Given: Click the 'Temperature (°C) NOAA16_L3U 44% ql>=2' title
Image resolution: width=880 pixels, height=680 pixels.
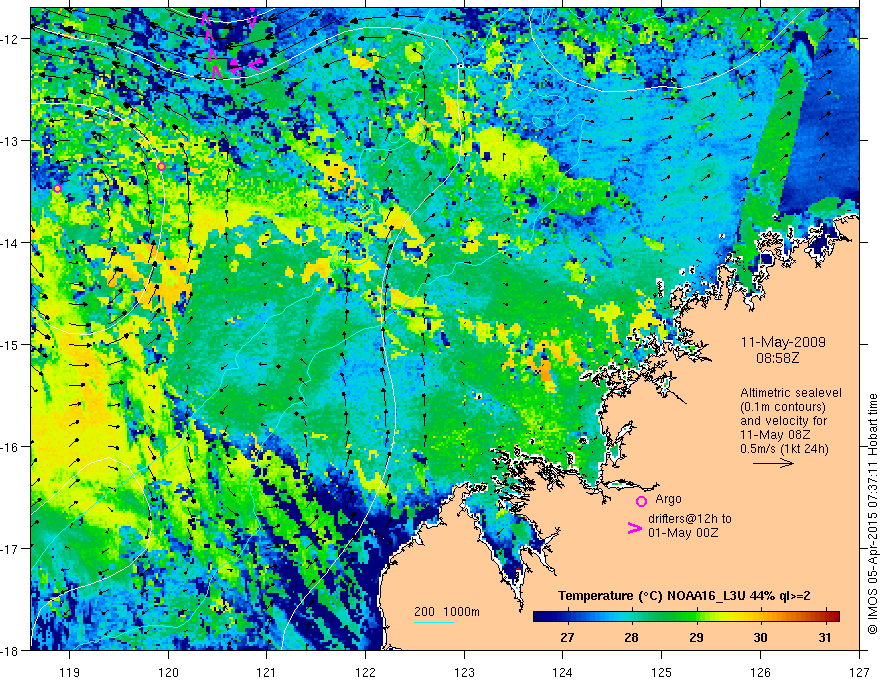Looking at the screenshot, I should [684, 596].
